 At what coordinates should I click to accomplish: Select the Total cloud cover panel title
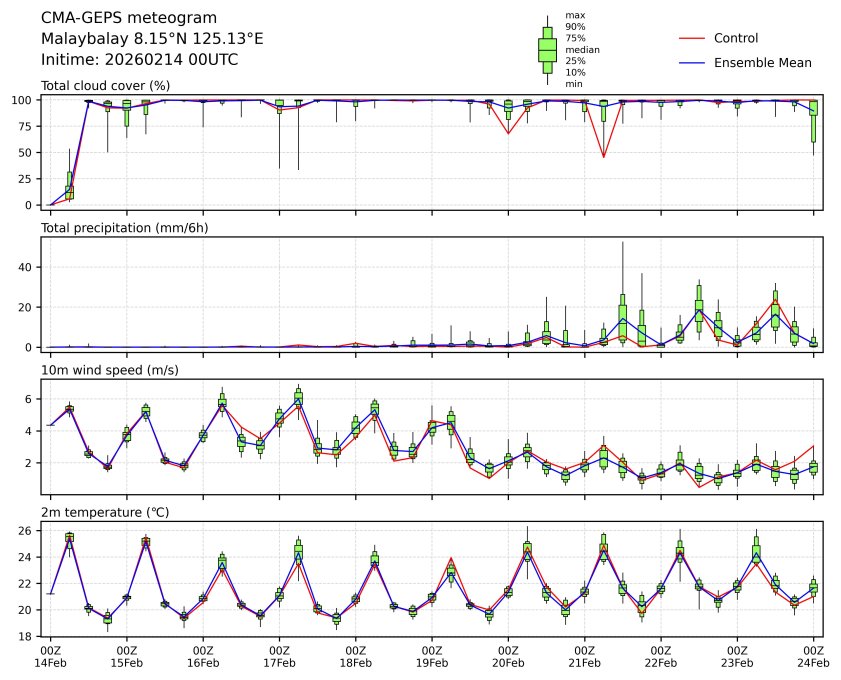pos(105,85)
